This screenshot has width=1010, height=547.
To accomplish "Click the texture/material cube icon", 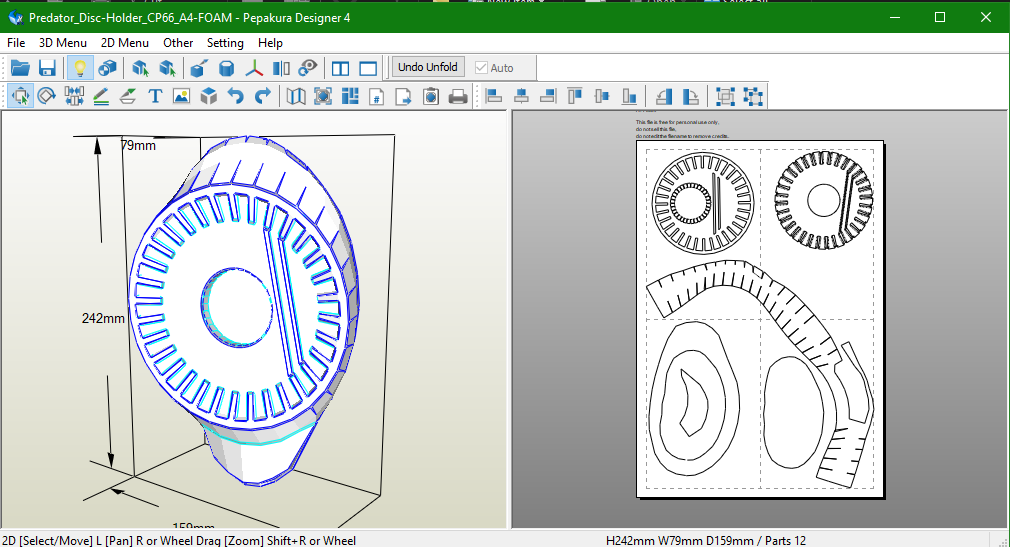I will click(x=108, y=68).
